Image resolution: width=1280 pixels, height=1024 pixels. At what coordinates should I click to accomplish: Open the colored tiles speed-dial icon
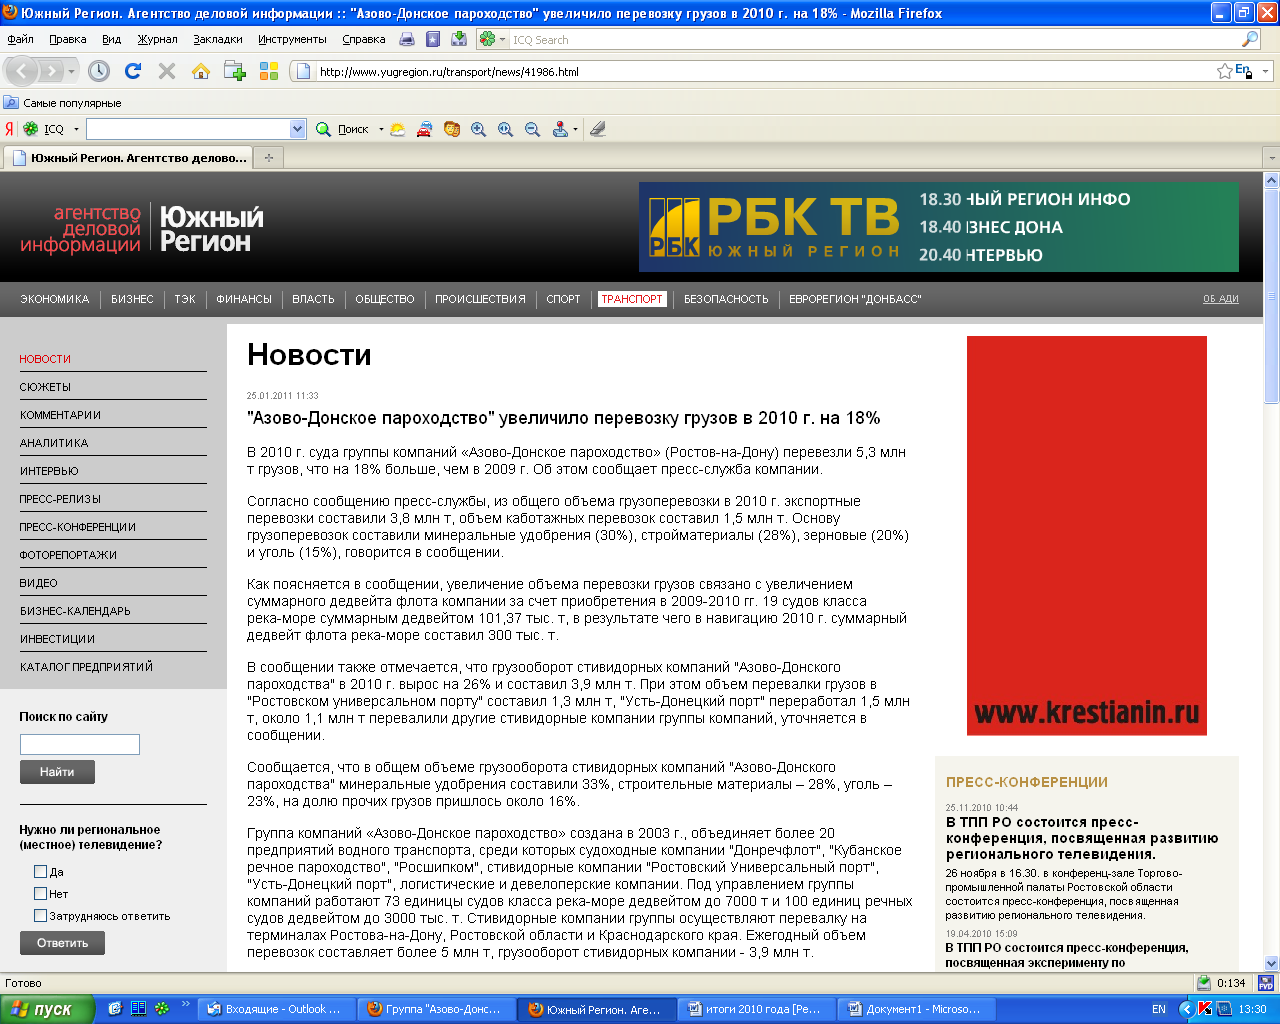269,71
